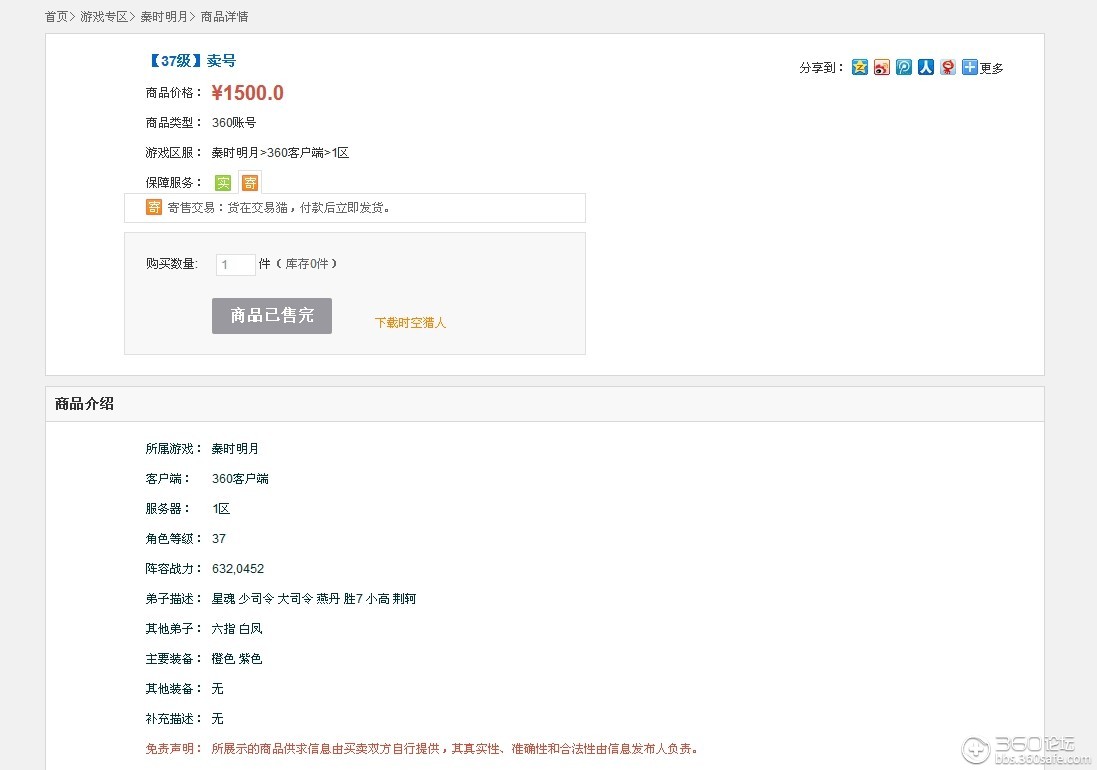Image resolution: width=1097 pixels, height=770 pixels.
Task: Open 秦时明月 breadcrumb link
Action: pyautogui.click(x=164, y=17)
